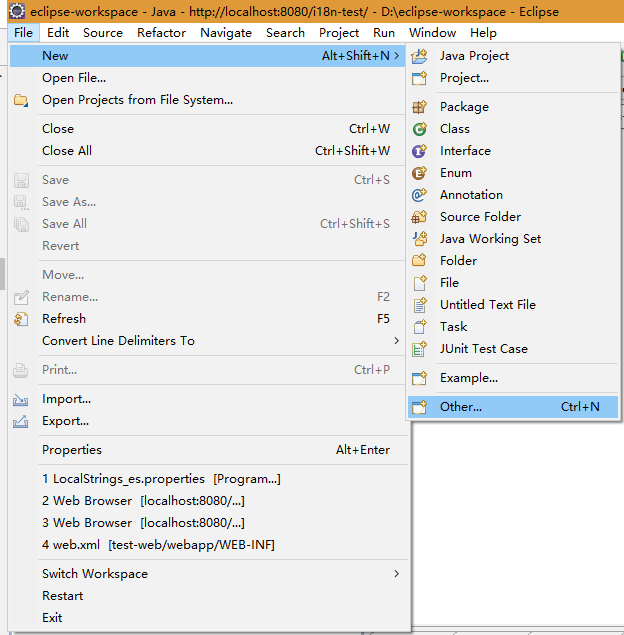Open the Refactor menu
The width and height of the screenshot is (624, 635).
[161, 32]
